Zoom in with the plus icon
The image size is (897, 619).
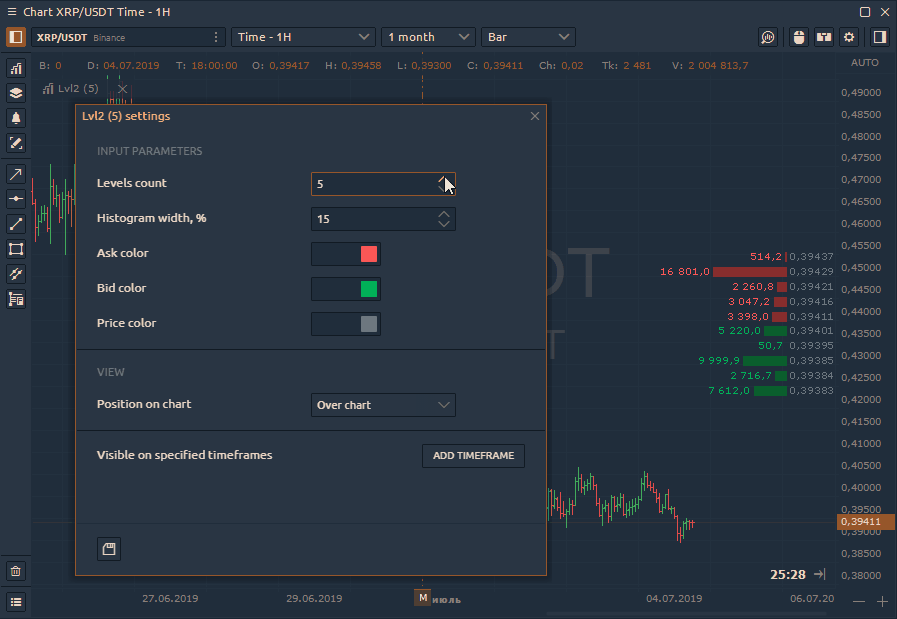click(882, 601)
